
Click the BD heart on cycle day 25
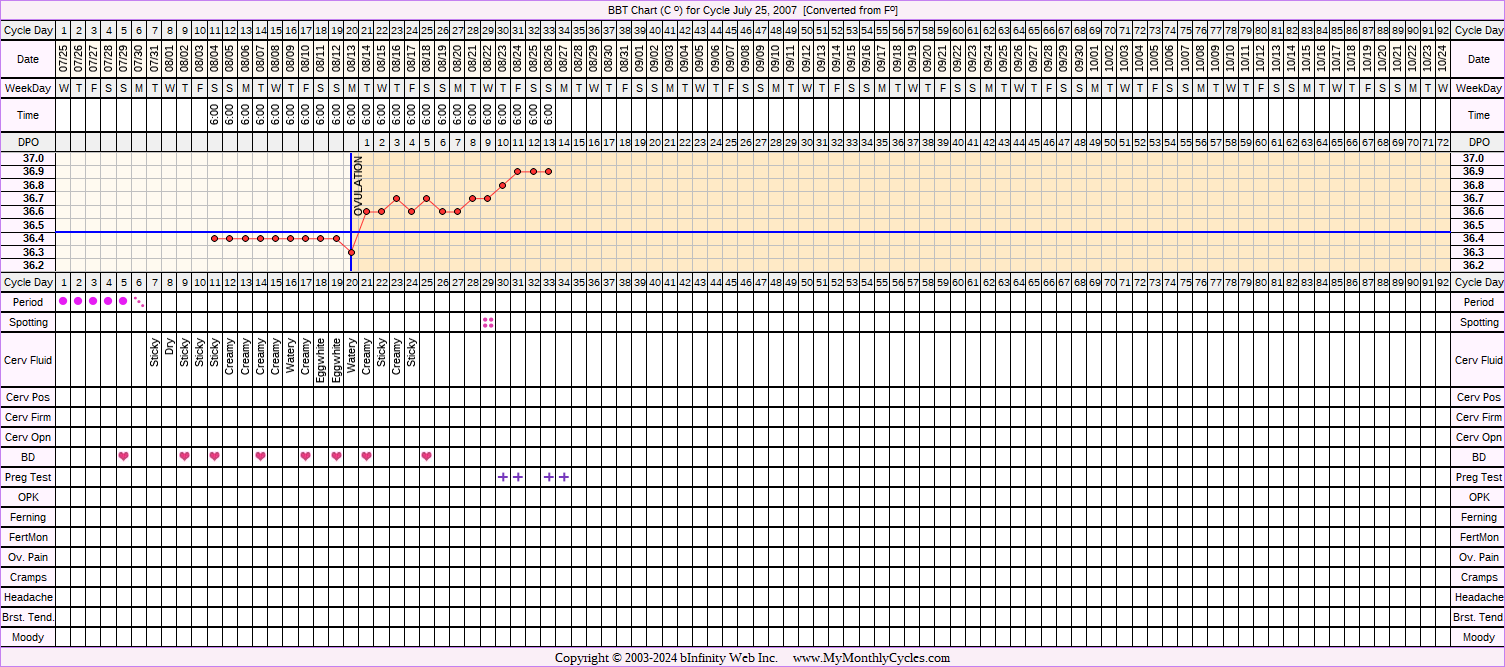pyautogui.click(x=427, y=457)
